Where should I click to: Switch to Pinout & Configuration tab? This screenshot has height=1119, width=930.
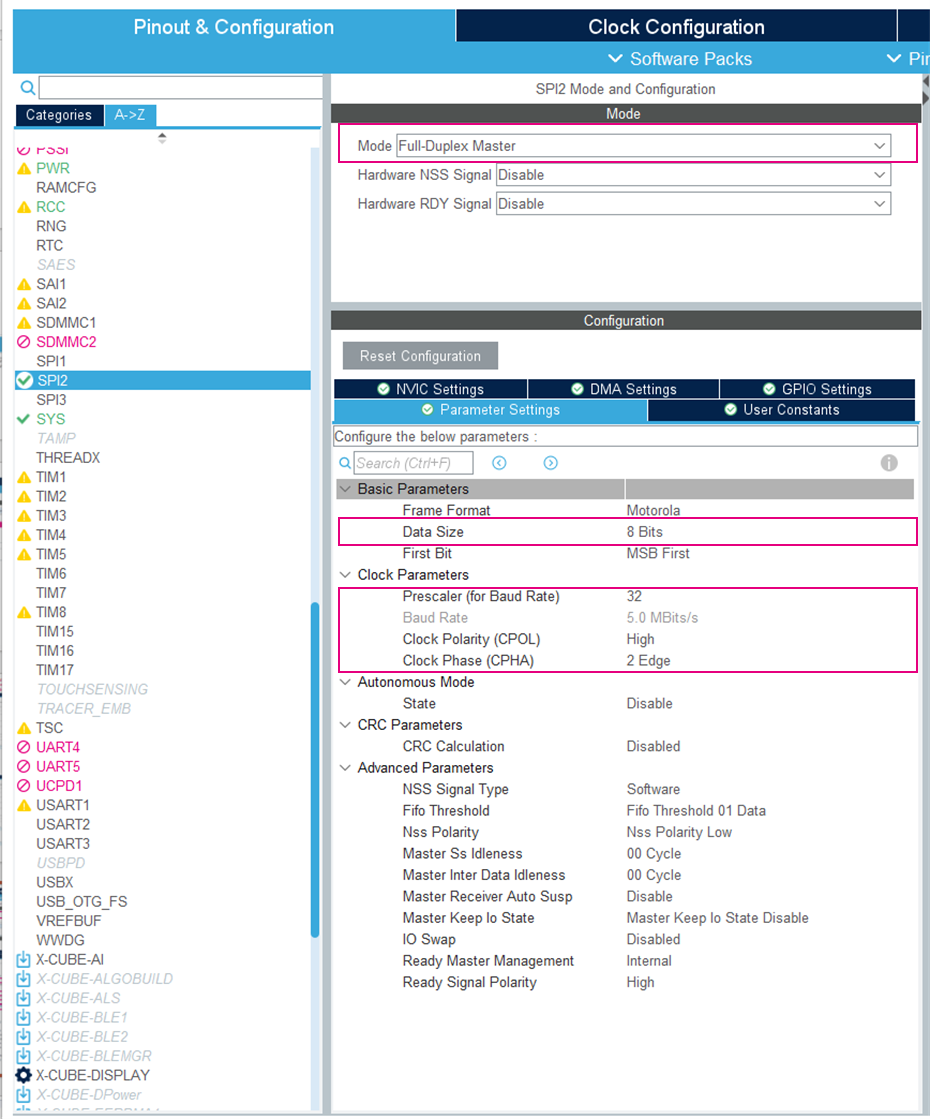pos(233,26)
